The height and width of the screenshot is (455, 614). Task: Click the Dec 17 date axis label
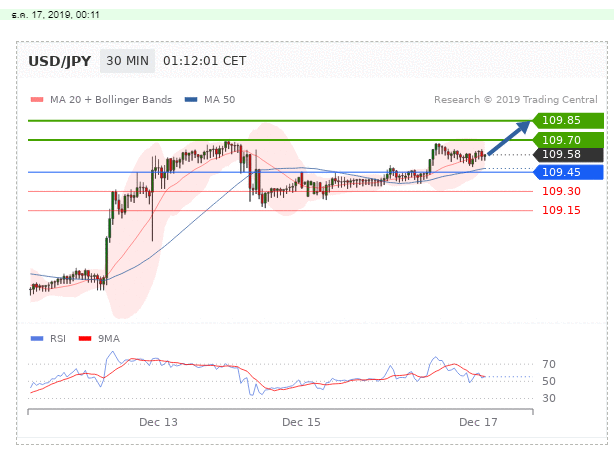click(478, 422)
